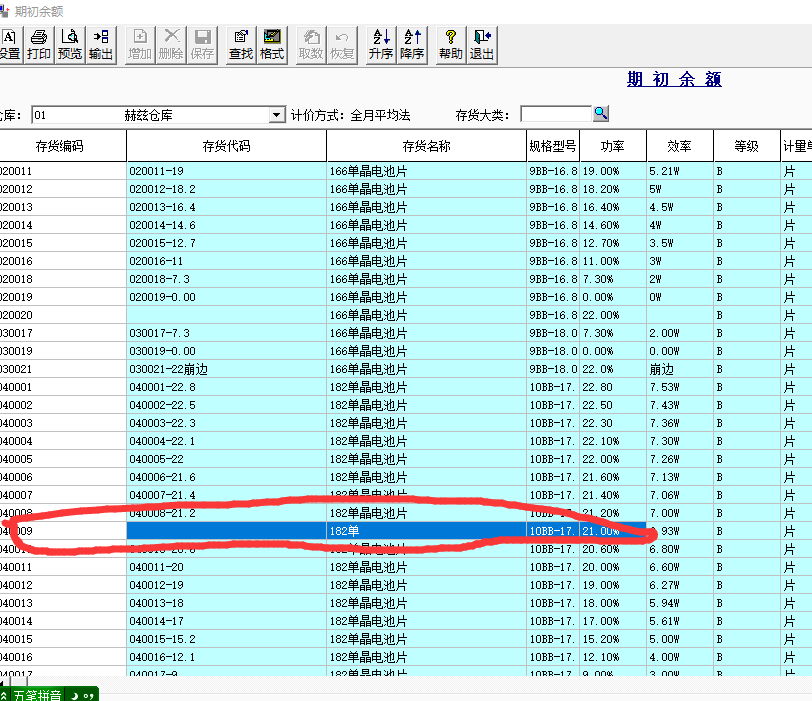Screen dimensions: 812x701
Task: Click the 规格型号 column header
Action: tap(553, 146)
